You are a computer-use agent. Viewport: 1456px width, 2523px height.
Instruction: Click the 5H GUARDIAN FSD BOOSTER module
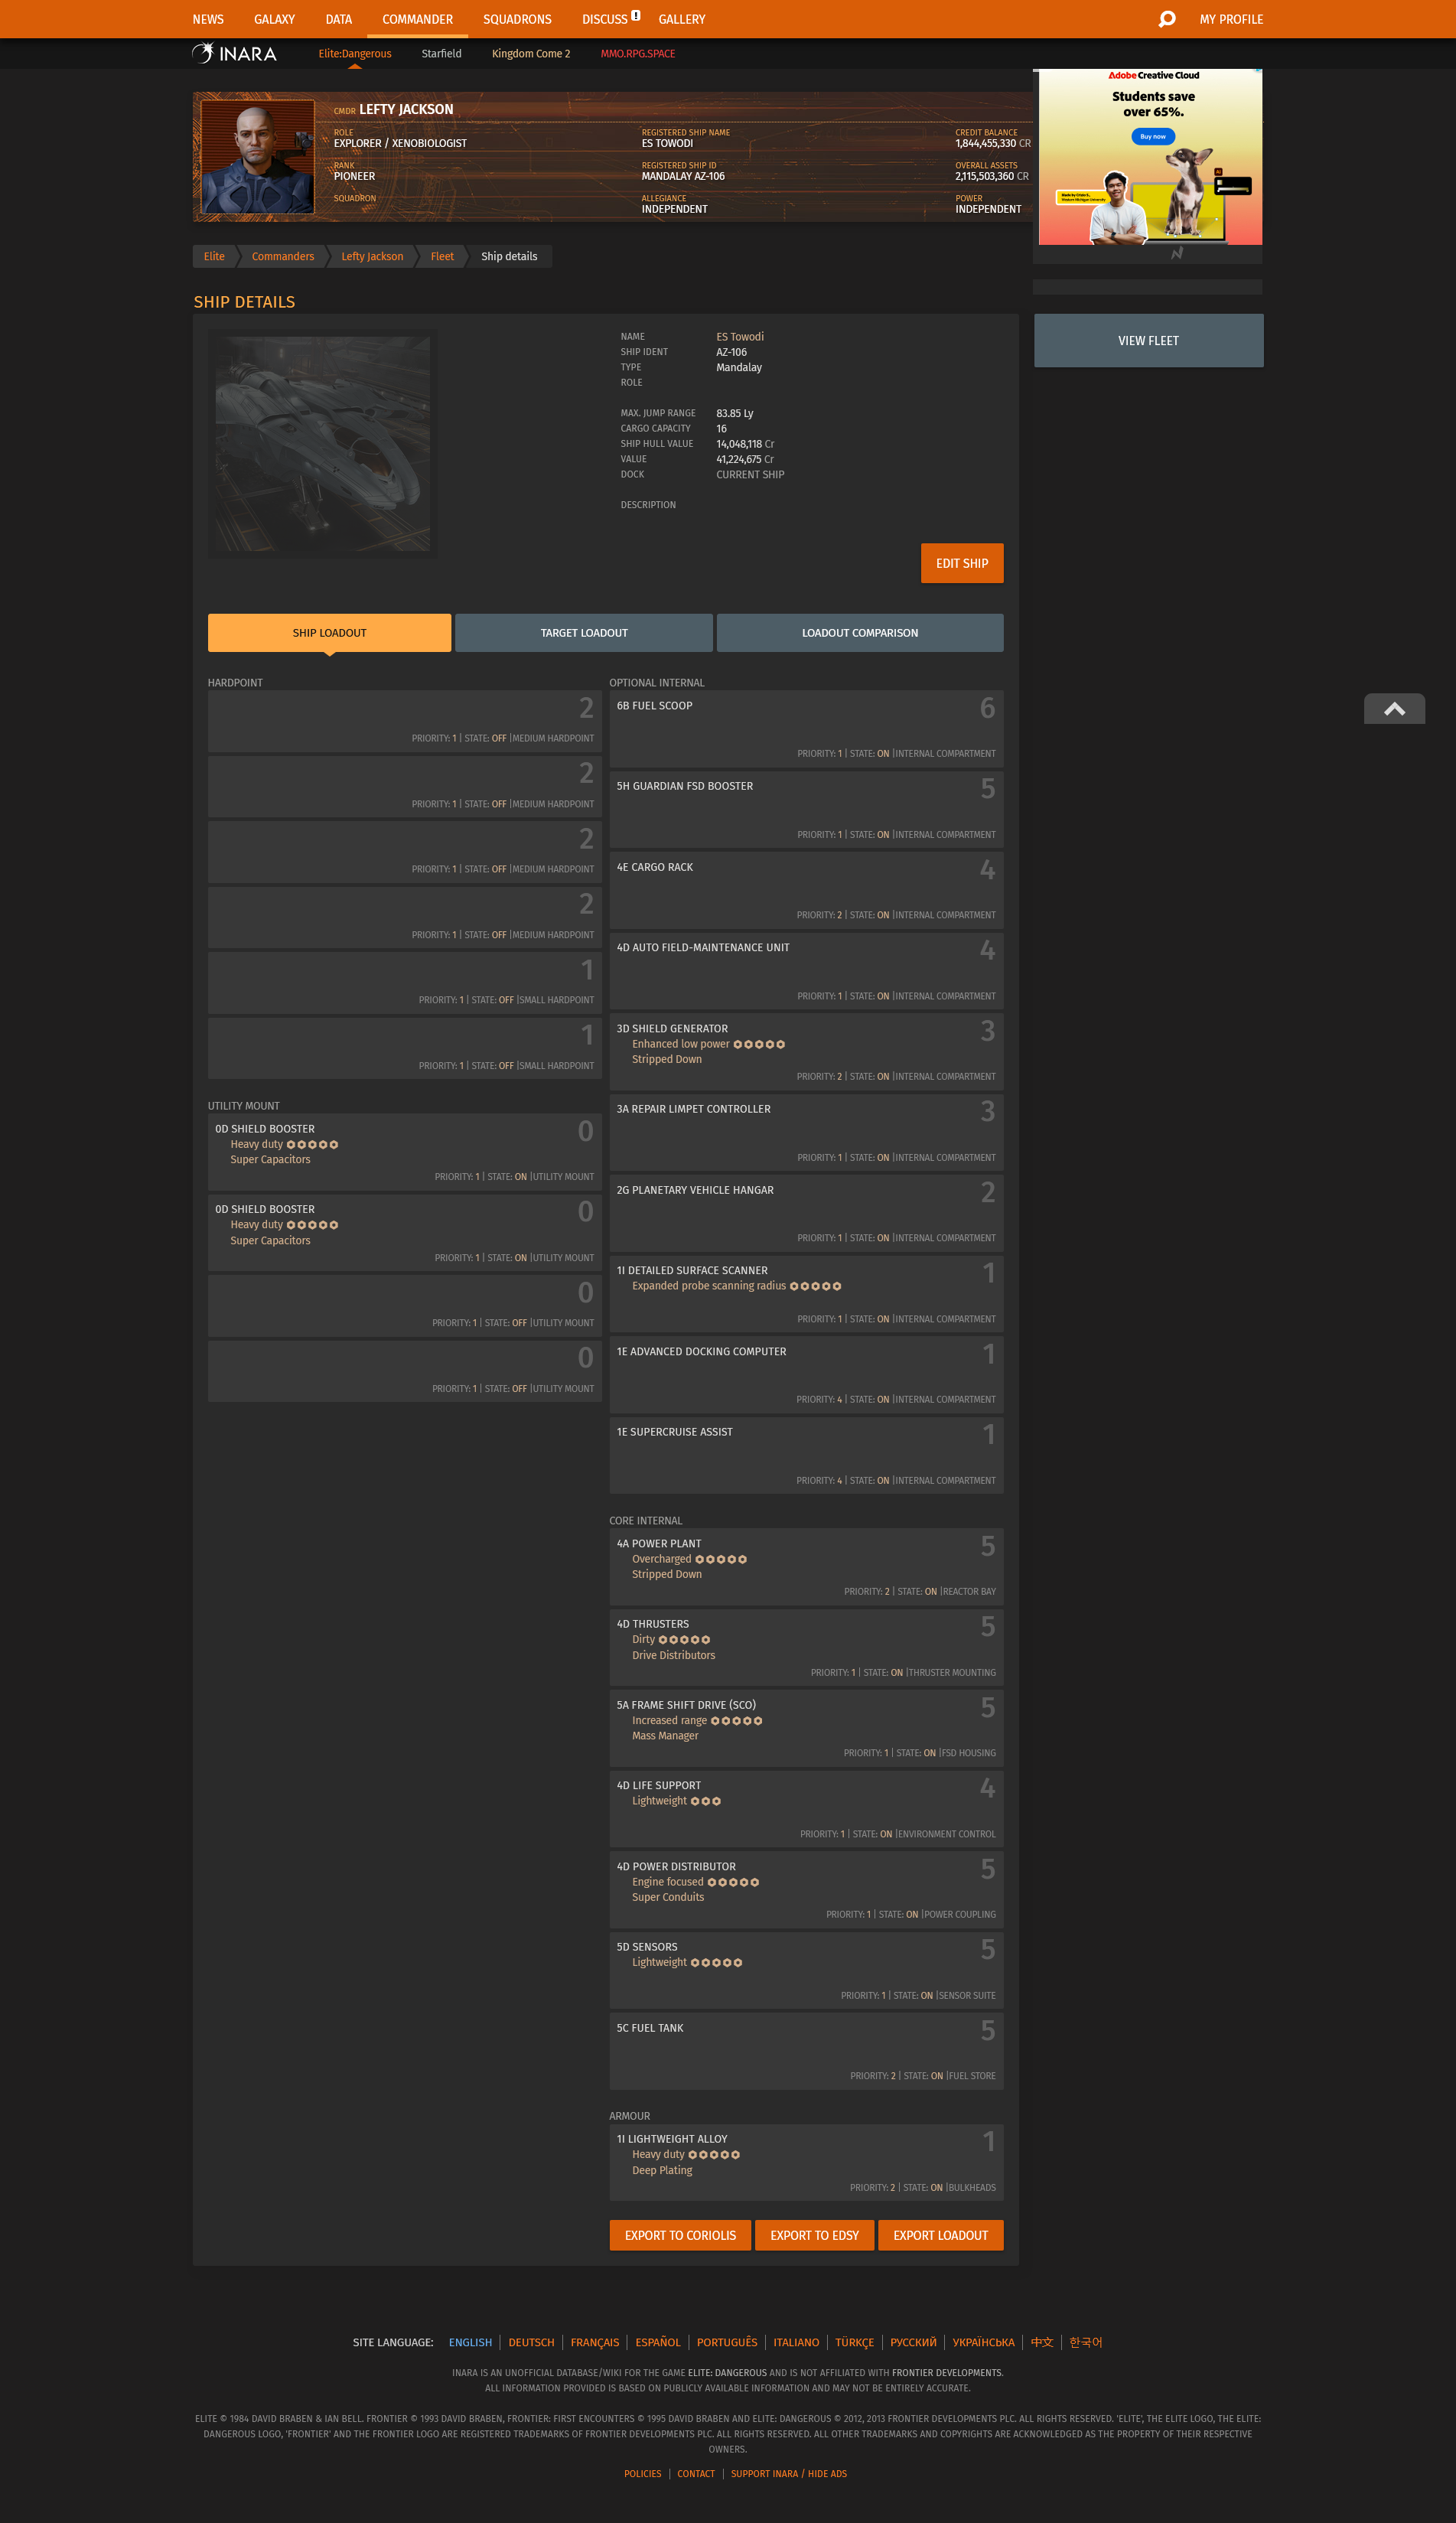tap(806, 810)
